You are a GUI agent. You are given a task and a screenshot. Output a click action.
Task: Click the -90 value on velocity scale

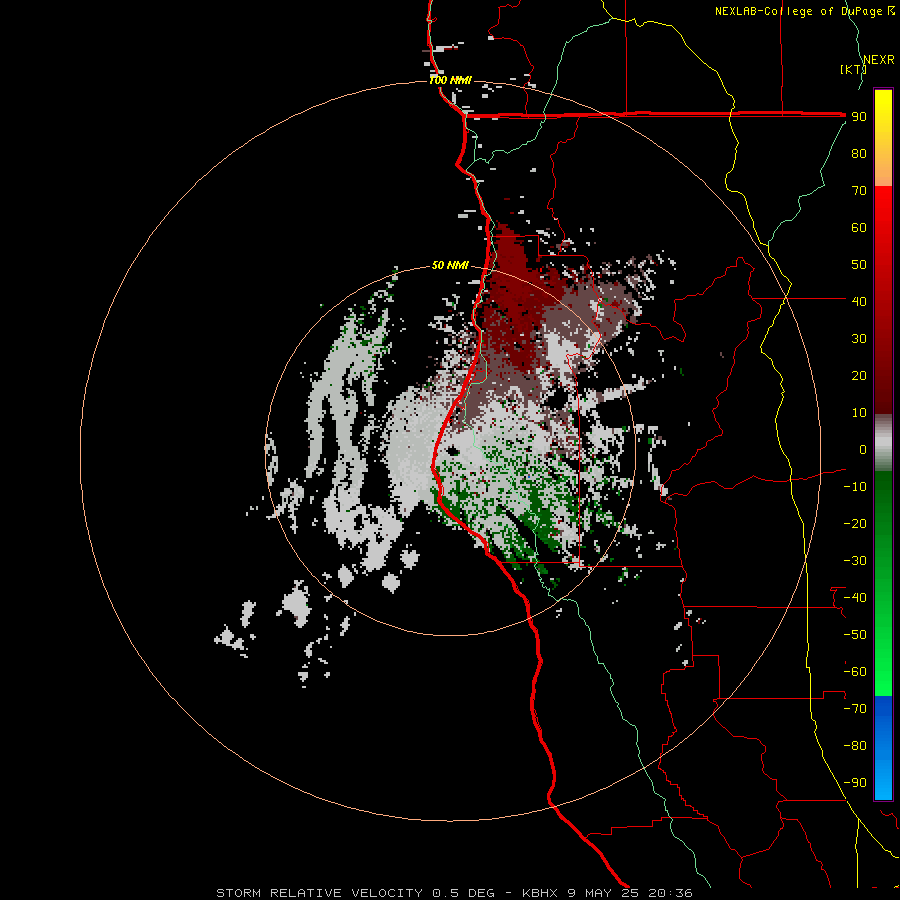pos(855,783)
